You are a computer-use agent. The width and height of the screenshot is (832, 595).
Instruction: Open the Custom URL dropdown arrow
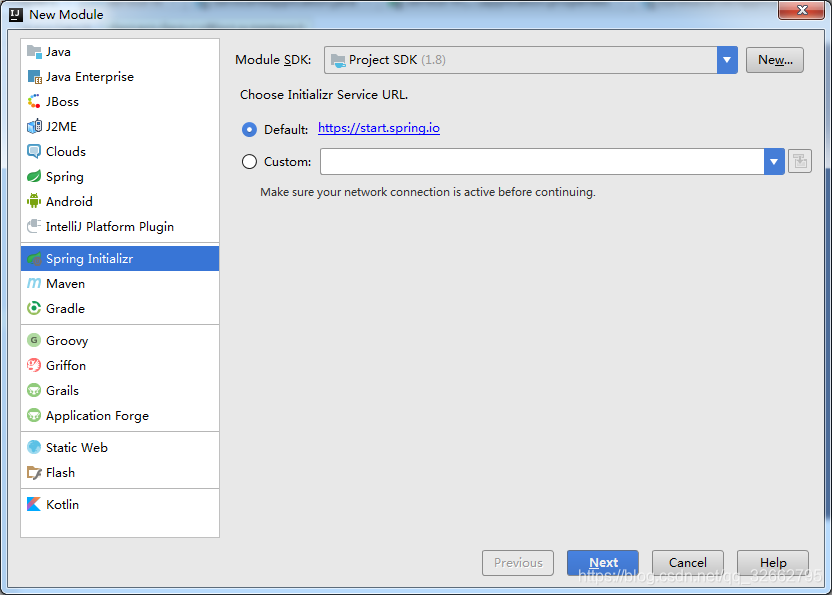tap(774, 161)
